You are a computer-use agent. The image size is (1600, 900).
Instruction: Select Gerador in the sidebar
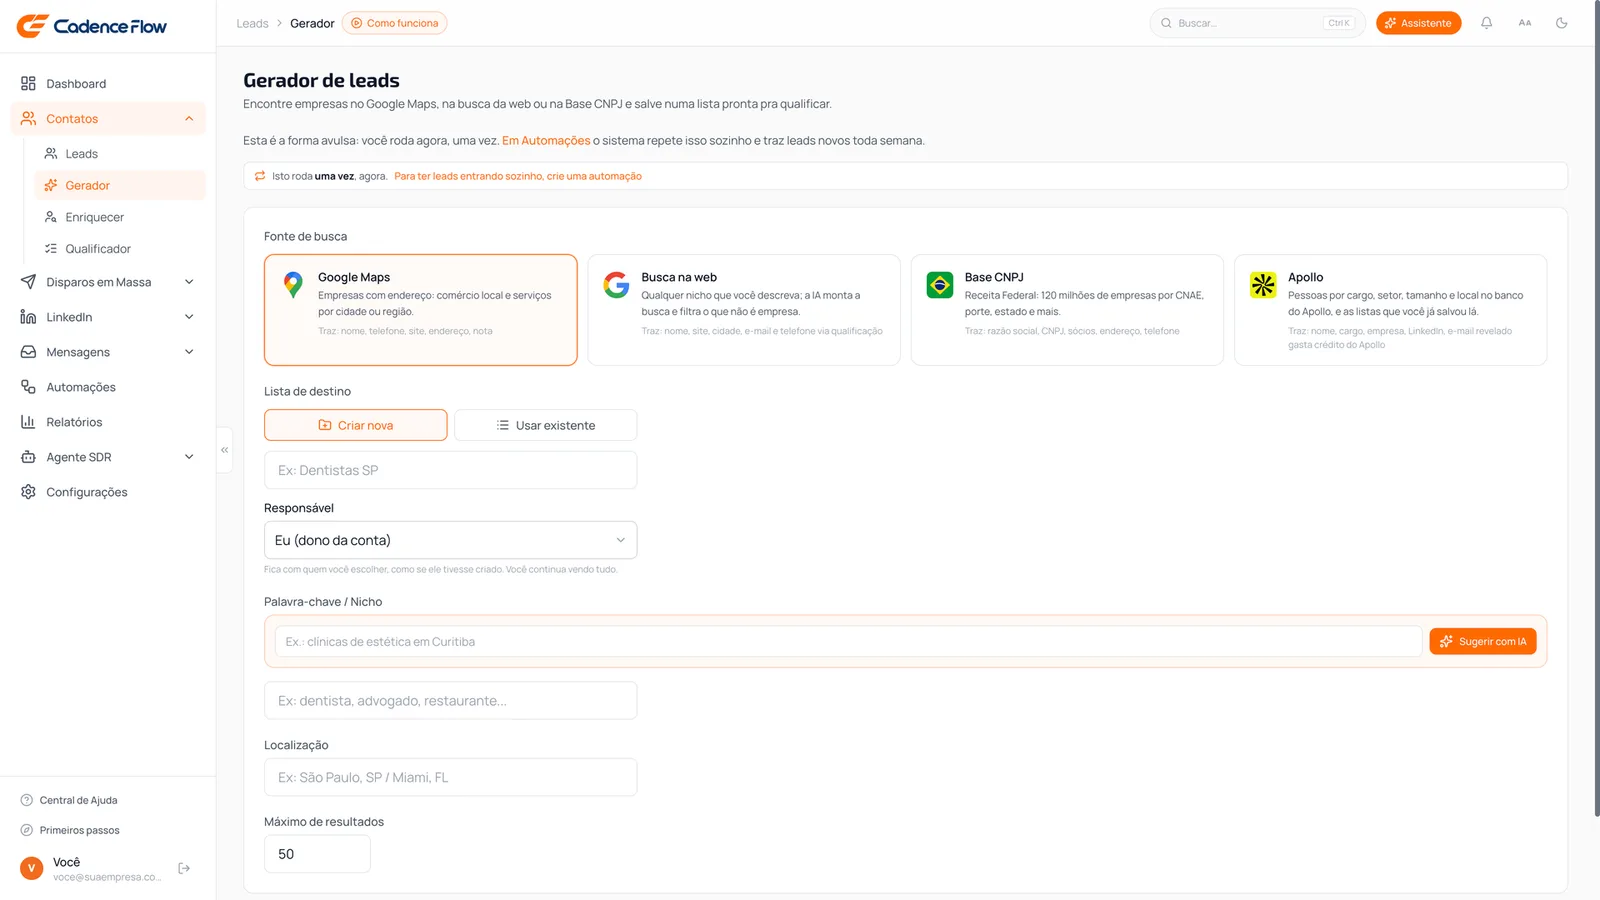[120, 185]
